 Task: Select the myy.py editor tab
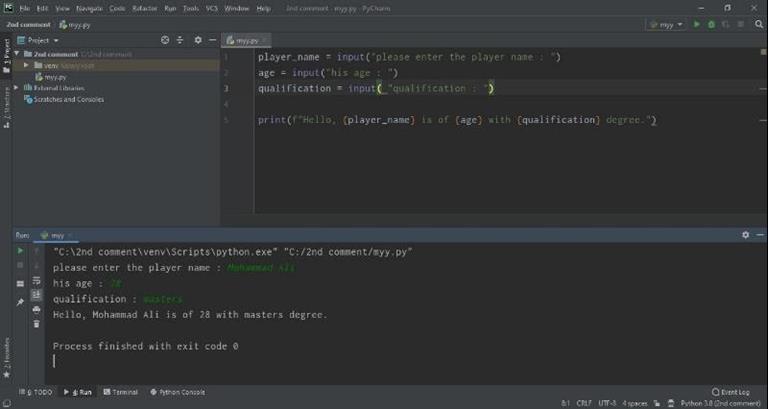pos(244,41)
